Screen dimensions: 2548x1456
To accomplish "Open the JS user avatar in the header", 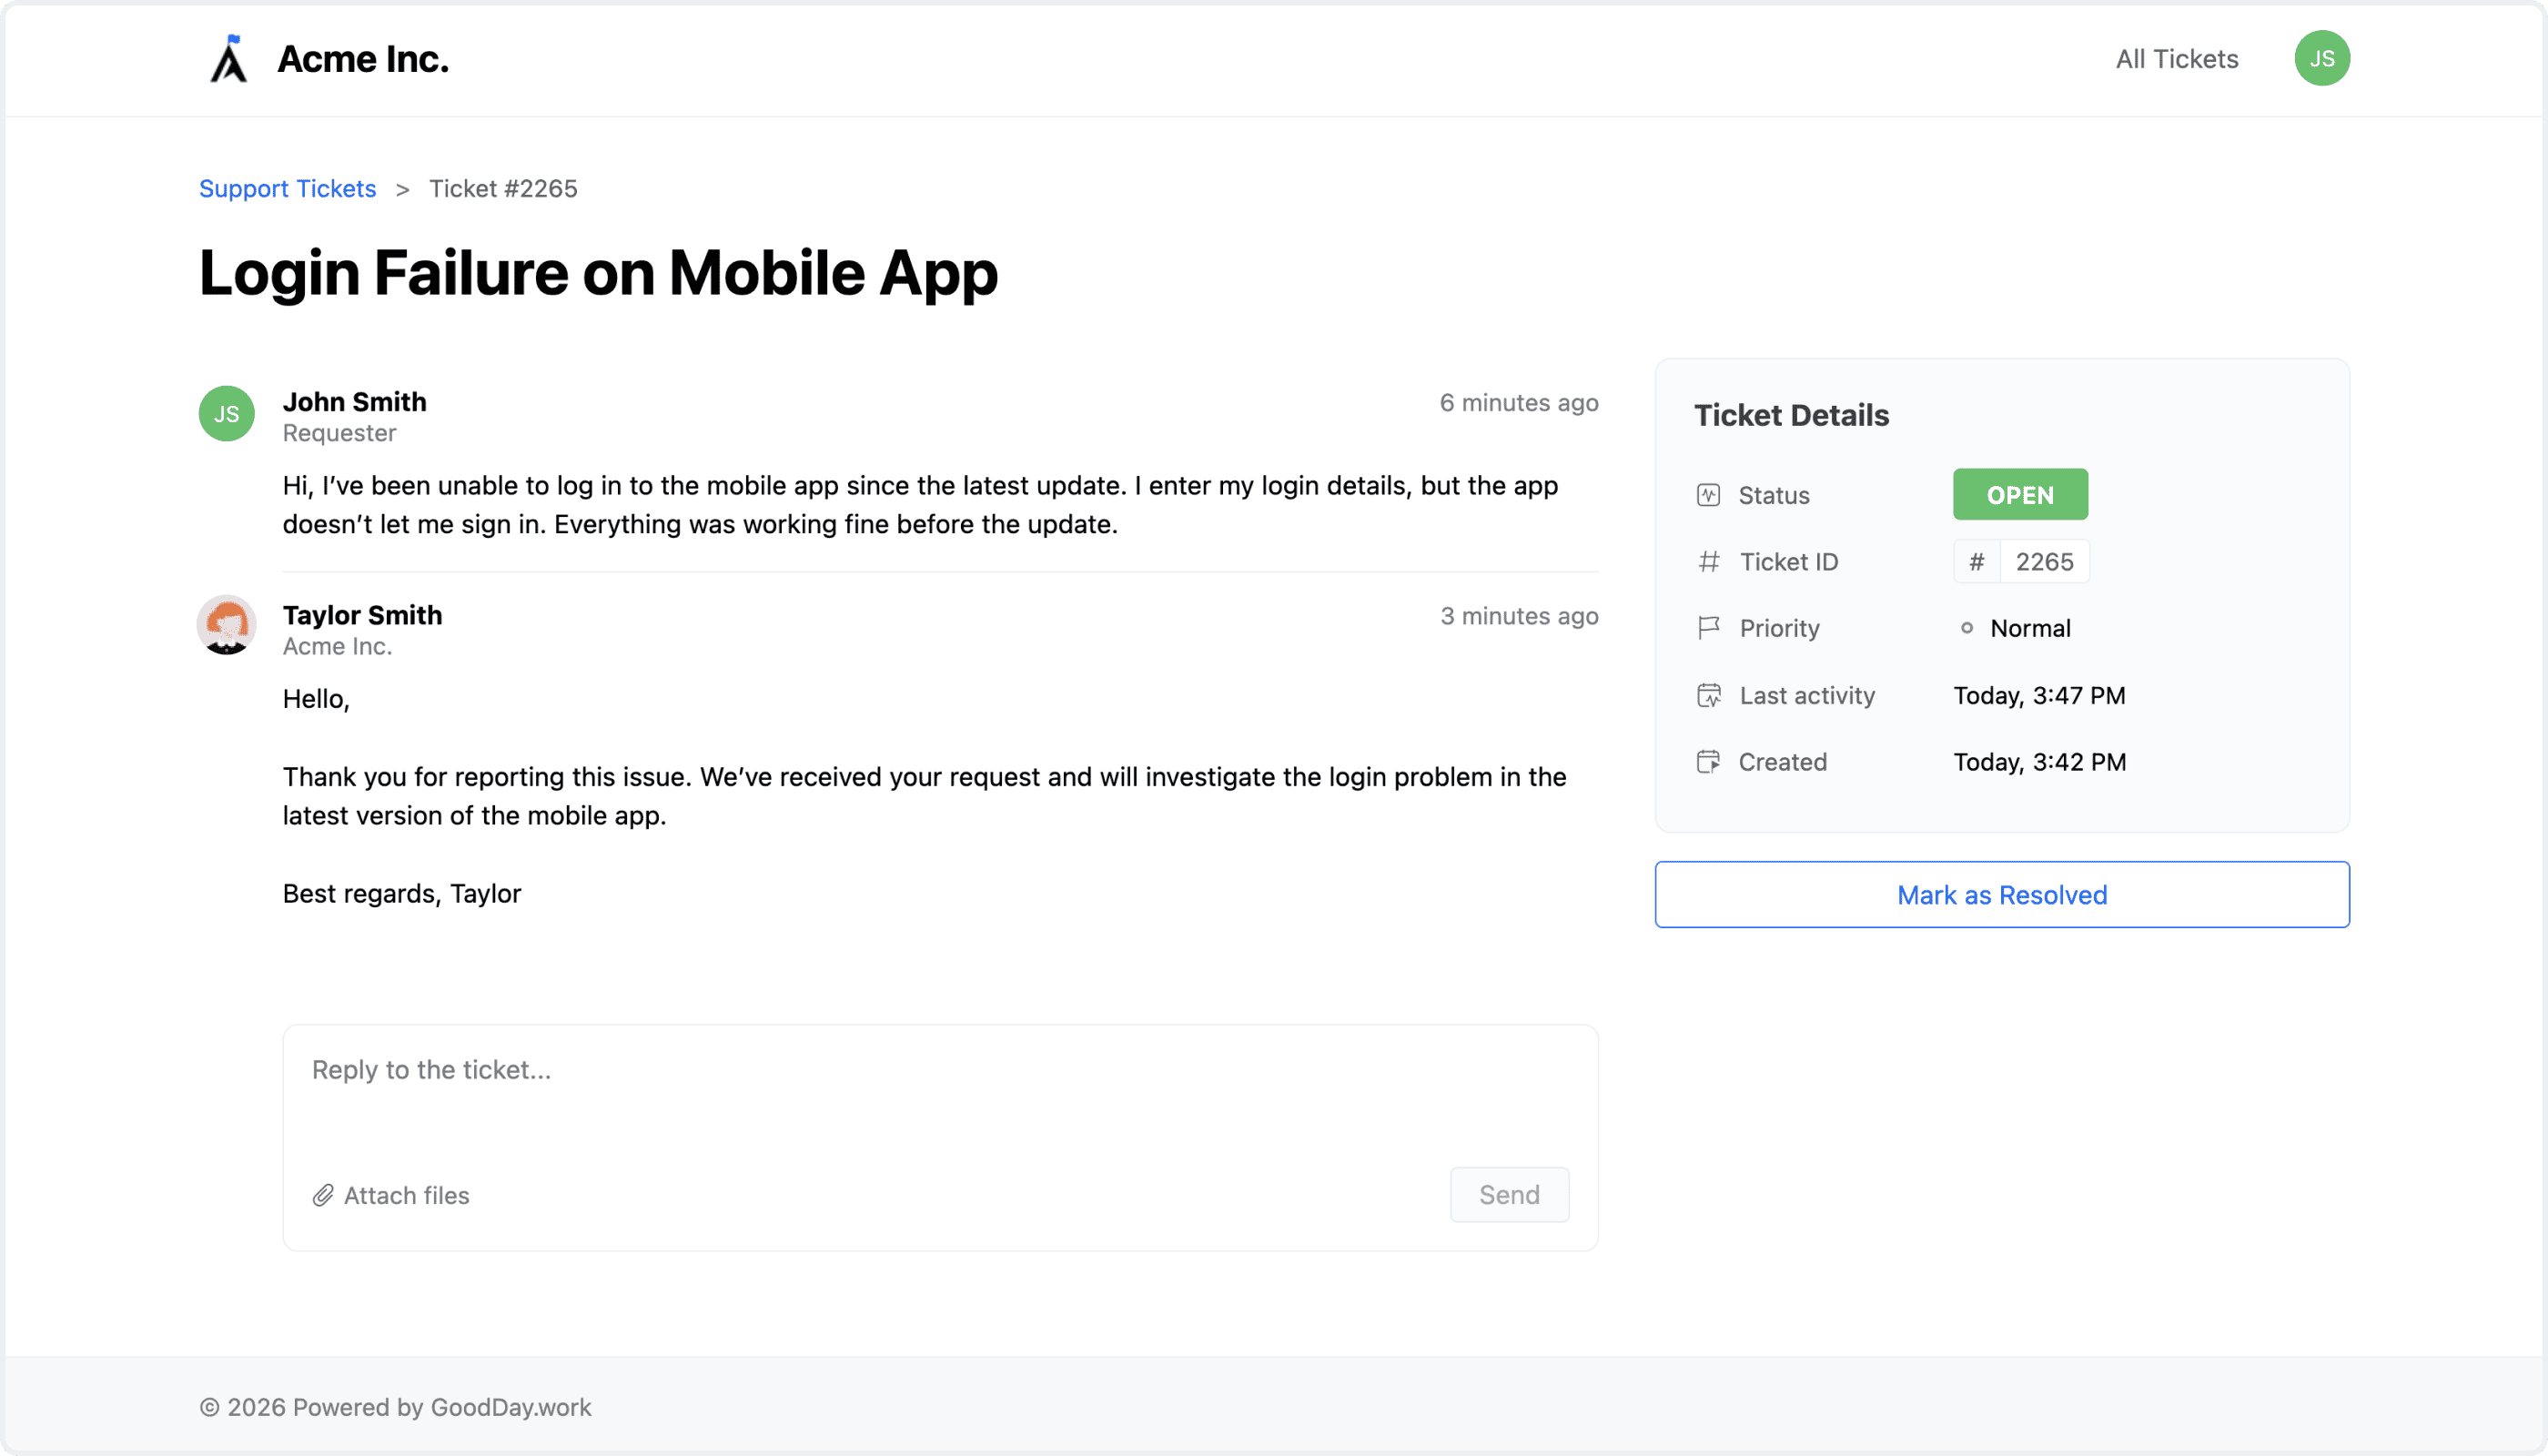I will (x=2321, y=58).
